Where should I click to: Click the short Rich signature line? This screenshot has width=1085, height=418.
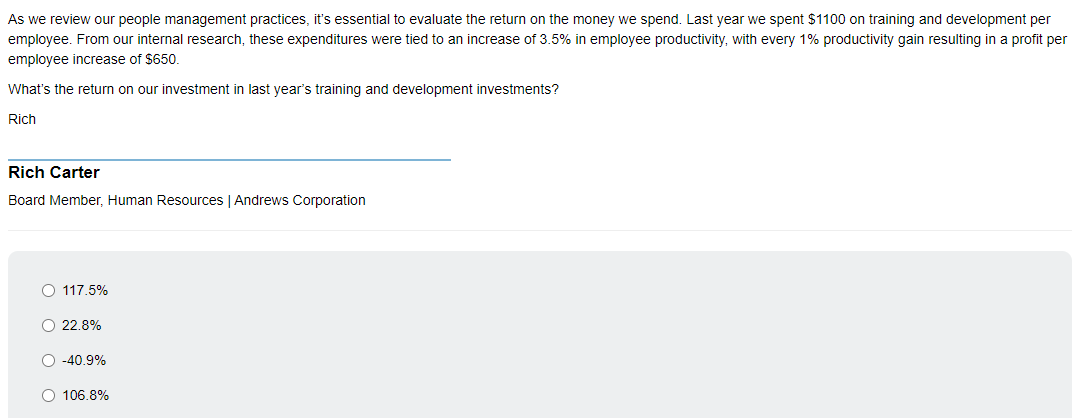coord(22,120)
